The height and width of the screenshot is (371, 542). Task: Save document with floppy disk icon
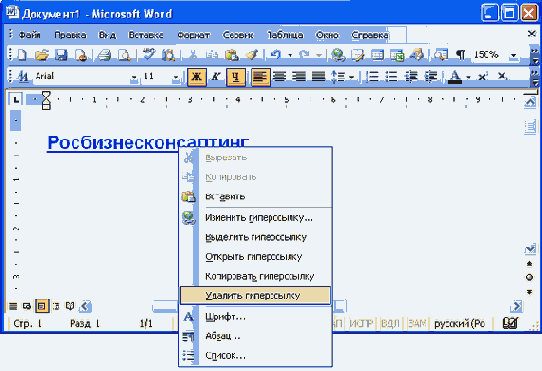(x=61, y=55)
